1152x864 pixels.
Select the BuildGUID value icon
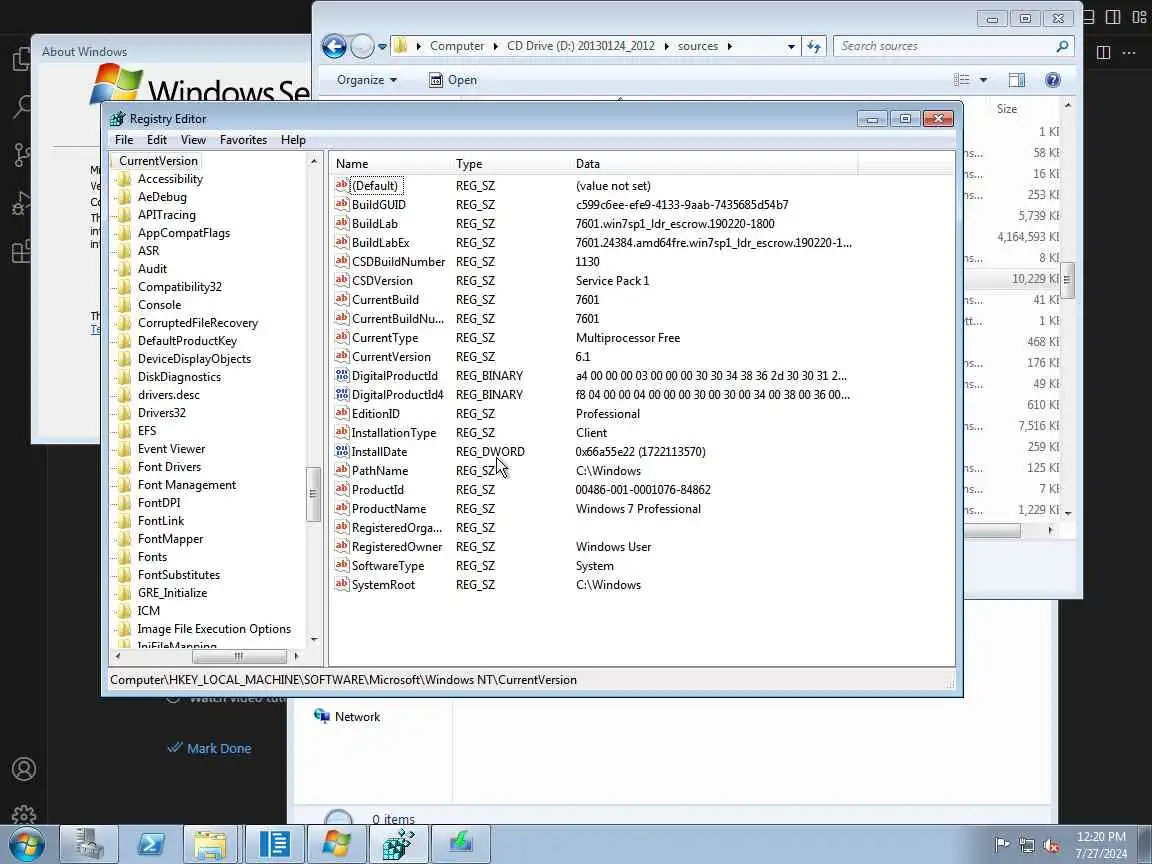[342, 204]
